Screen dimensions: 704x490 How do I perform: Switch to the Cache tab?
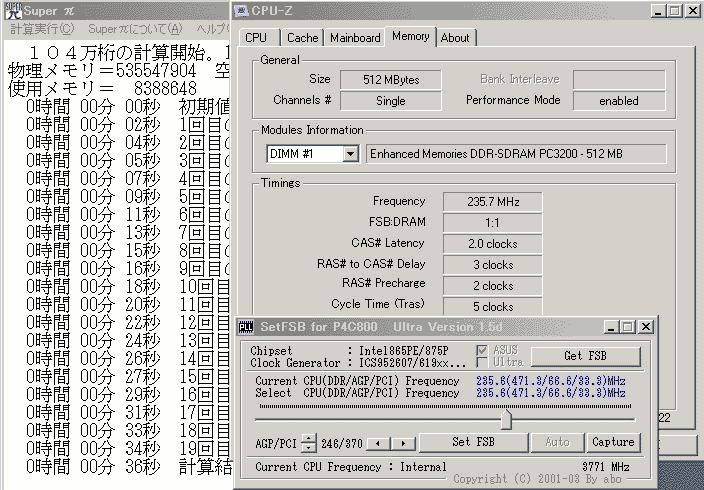tap(302, 38)
